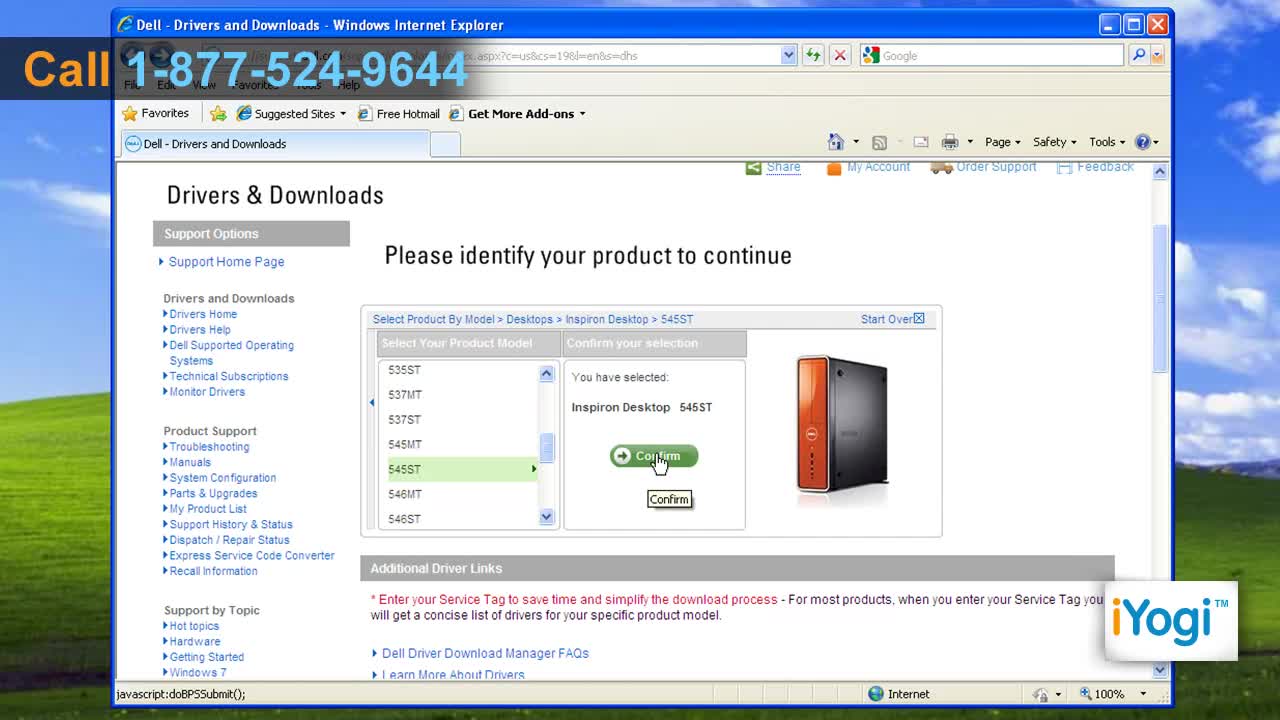
Task: Select 546ST in the model list
Action: point(404,519)
